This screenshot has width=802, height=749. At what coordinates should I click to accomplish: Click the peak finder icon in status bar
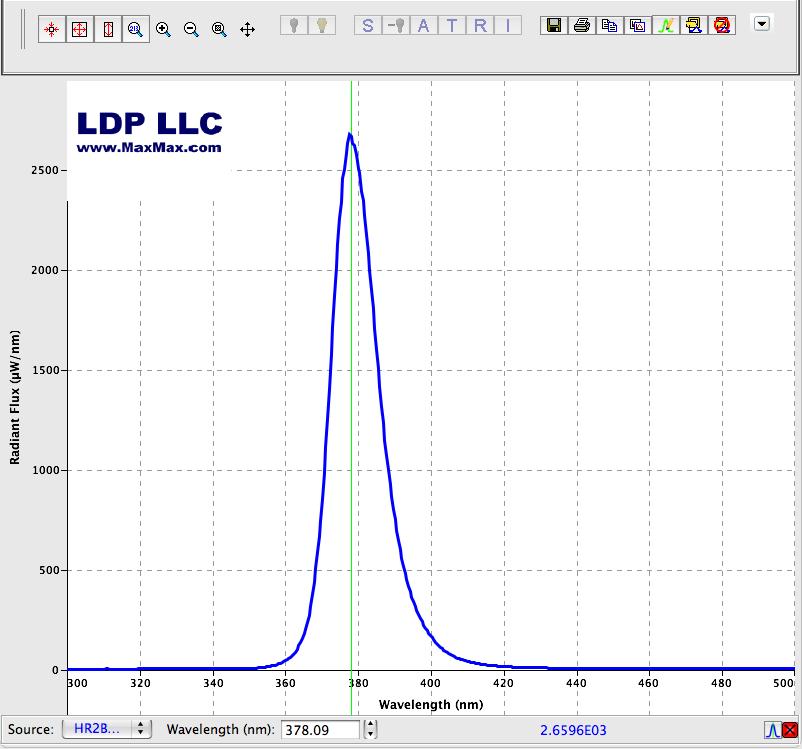point(772,730)
